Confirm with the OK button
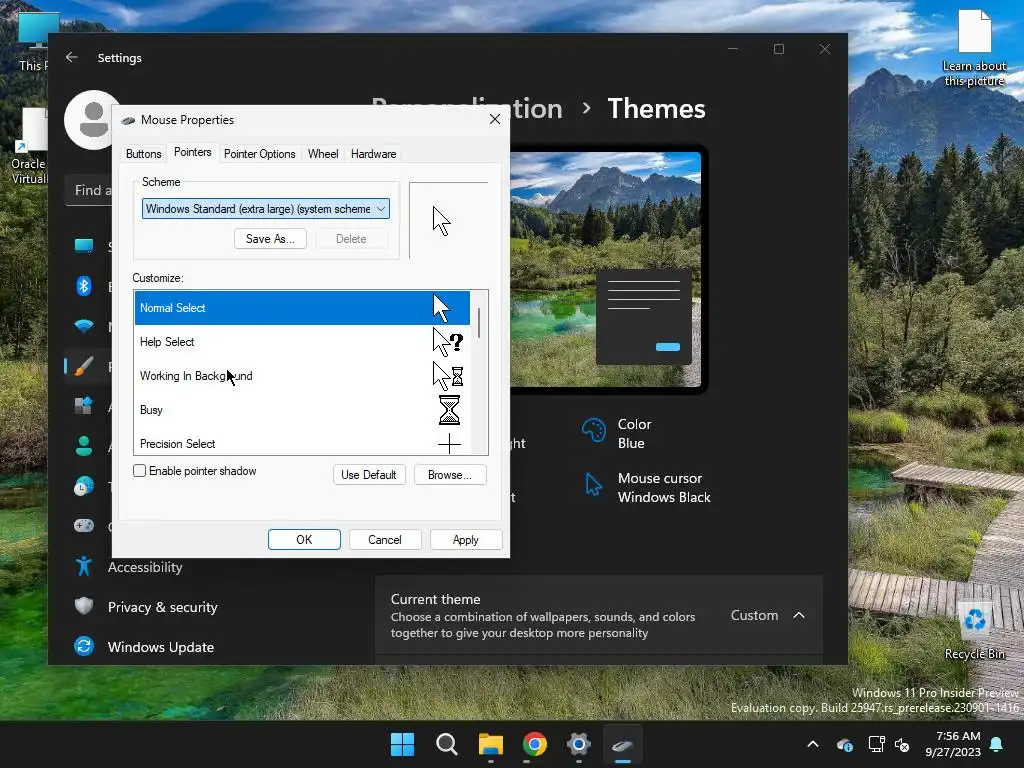 click(304, 539)
